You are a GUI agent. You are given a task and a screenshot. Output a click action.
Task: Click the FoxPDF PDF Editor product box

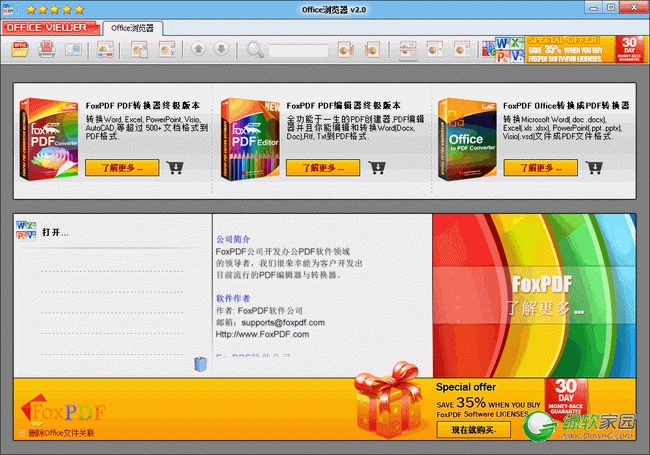pyautogui.click(x=250, y=139)
